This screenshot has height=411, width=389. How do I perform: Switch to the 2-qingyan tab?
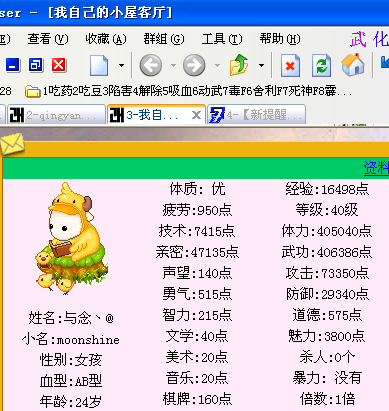click(x=56, y=115)
